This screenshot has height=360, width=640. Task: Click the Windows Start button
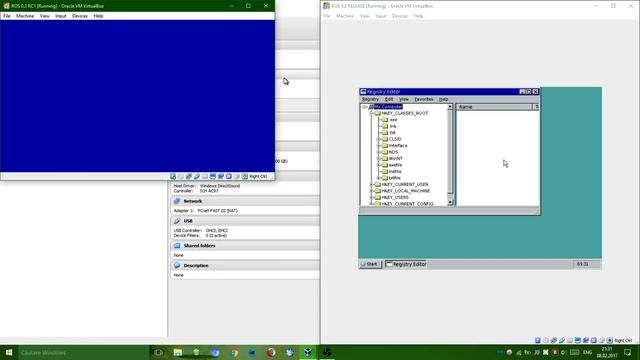(x=9, y=352)
